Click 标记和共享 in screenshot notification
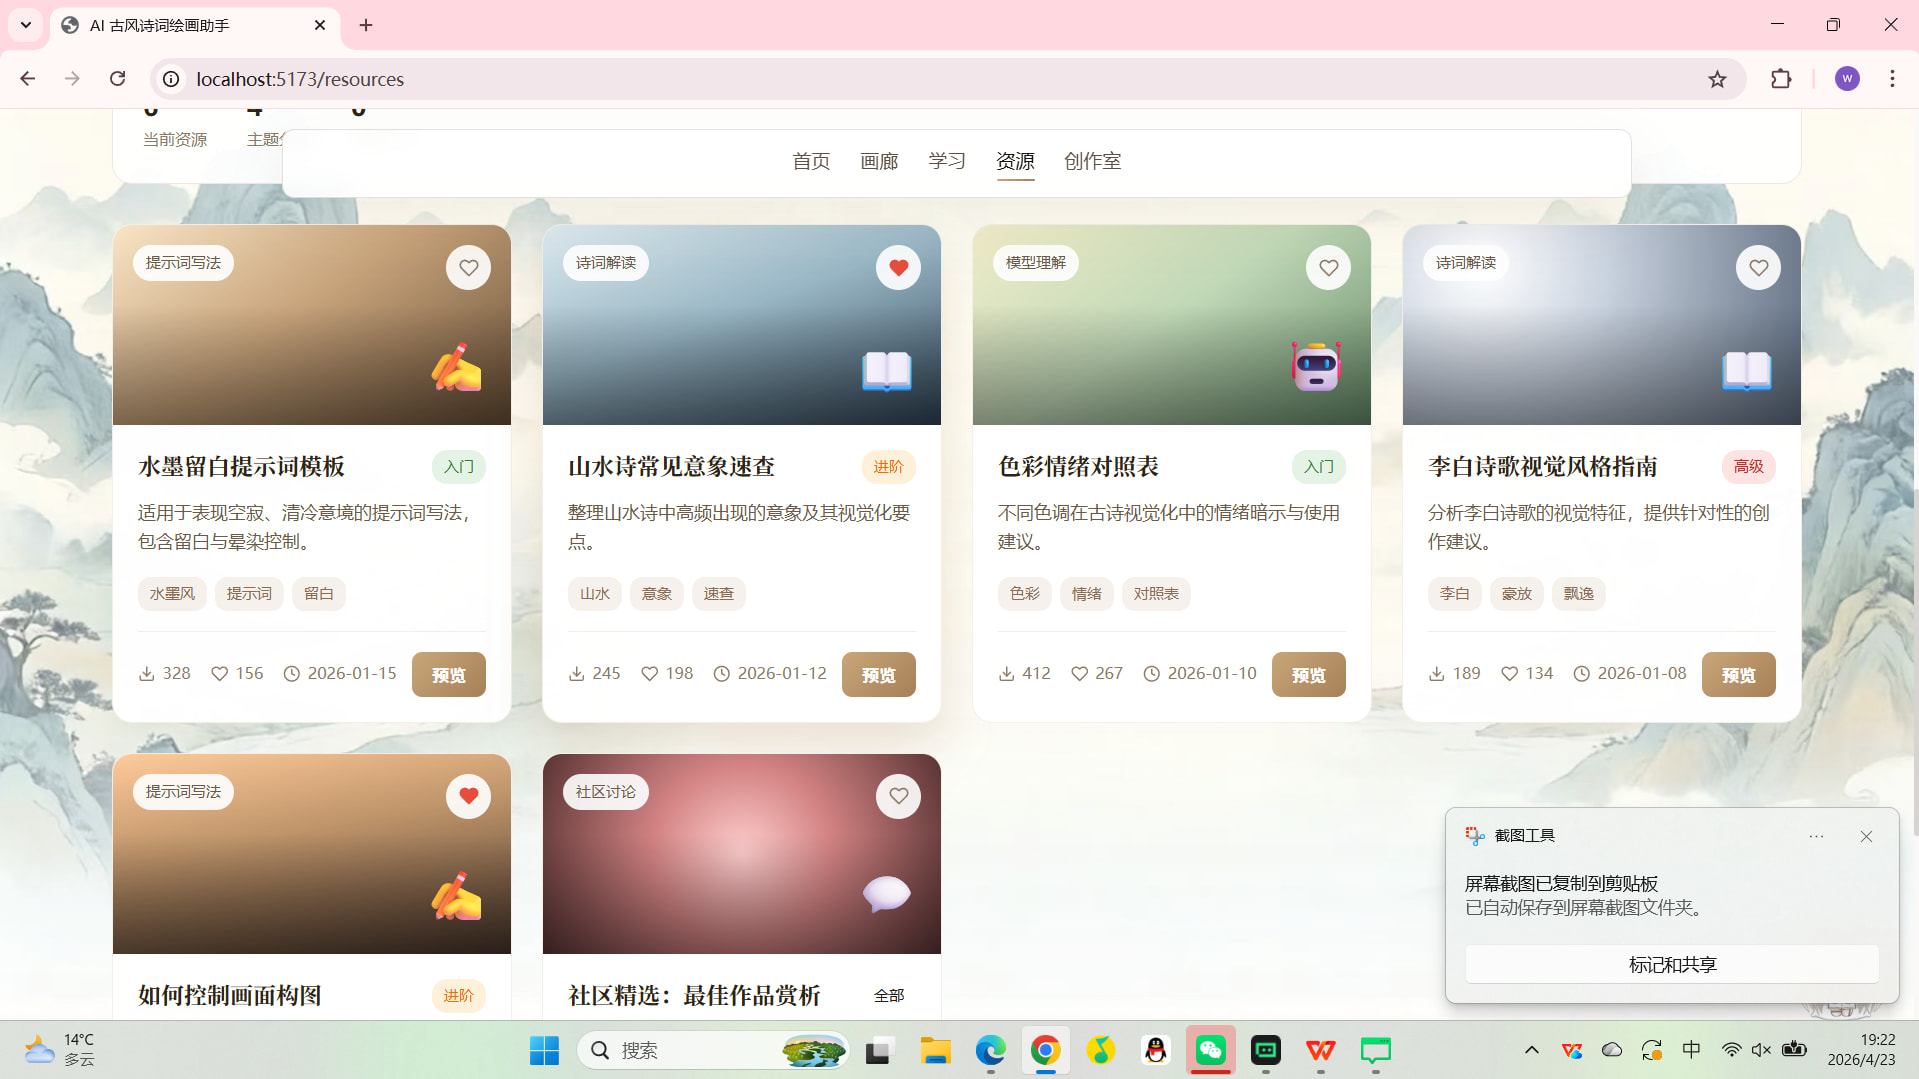The height and width of the screenshot is (1079, 1919). 1672,965
